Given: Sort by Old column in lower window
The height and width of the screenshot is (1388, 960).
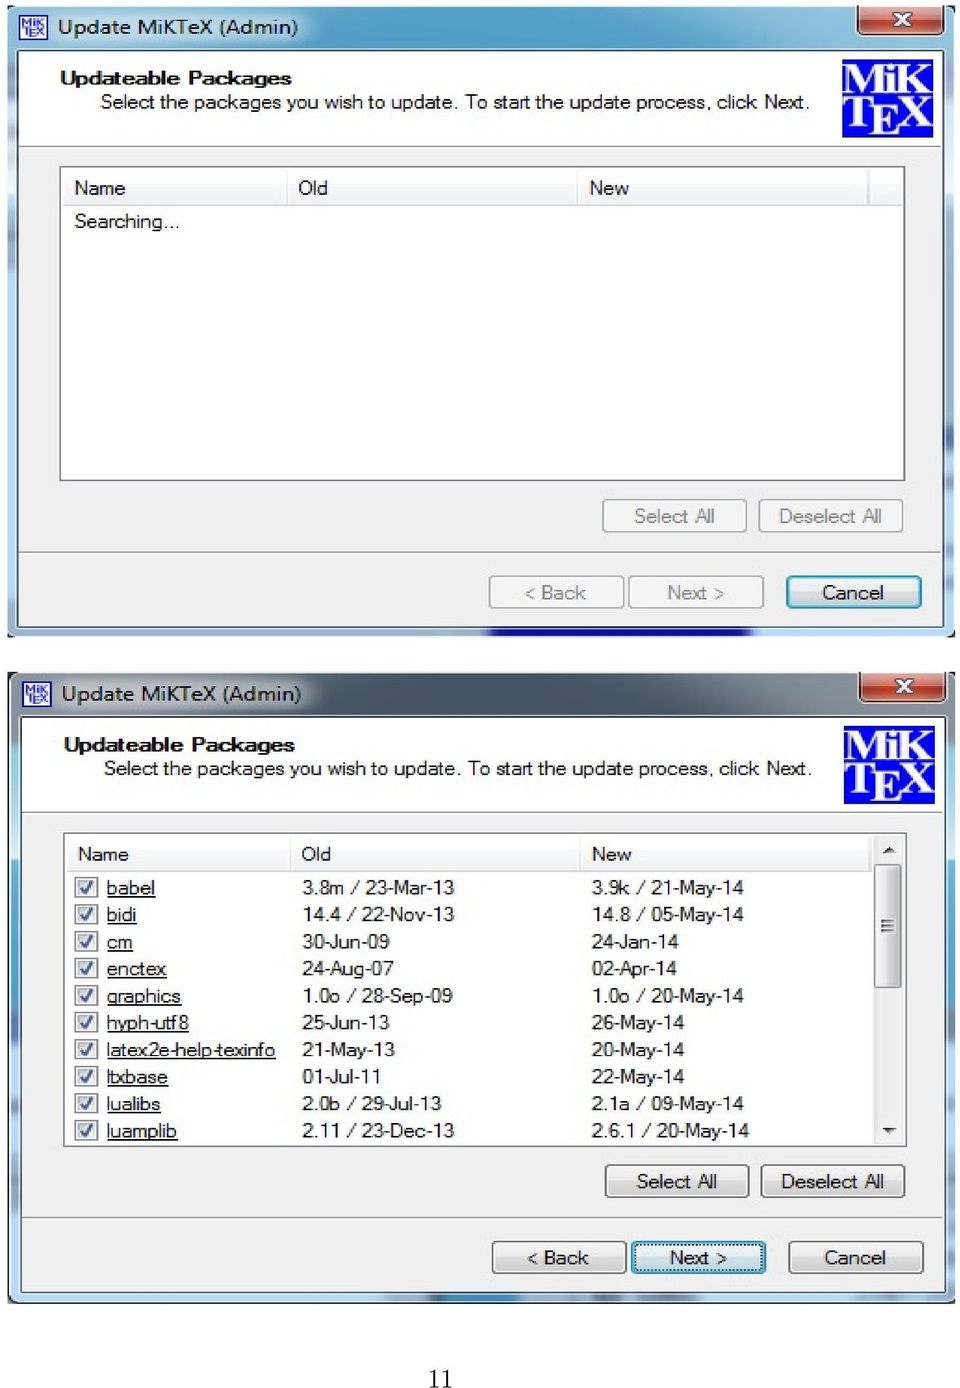Looking at the screenshot, I should tap(435, 854).
